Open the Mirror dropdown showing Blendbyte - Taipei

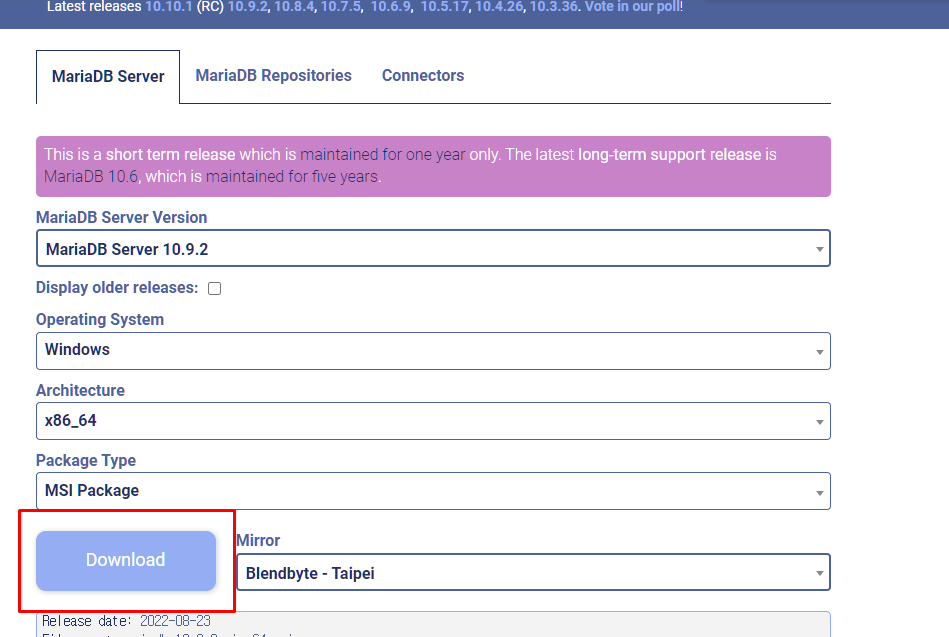[x=533, y=573]
